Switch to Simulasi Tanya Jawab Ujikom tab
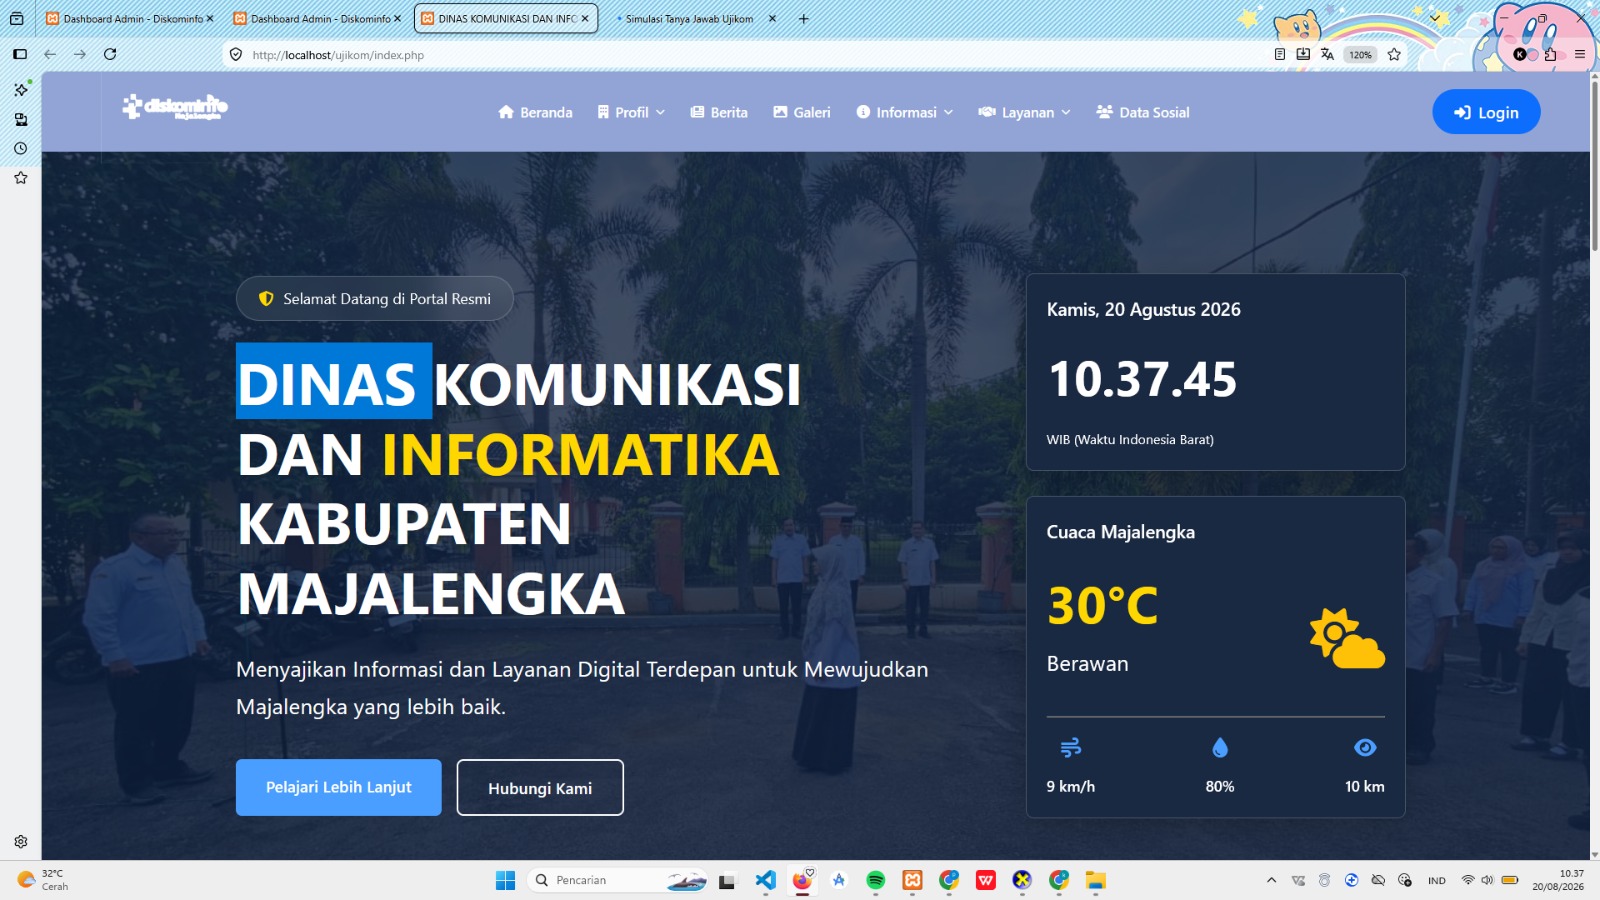This screenshot has height=900, width=1600. click(x=690, y=19)
